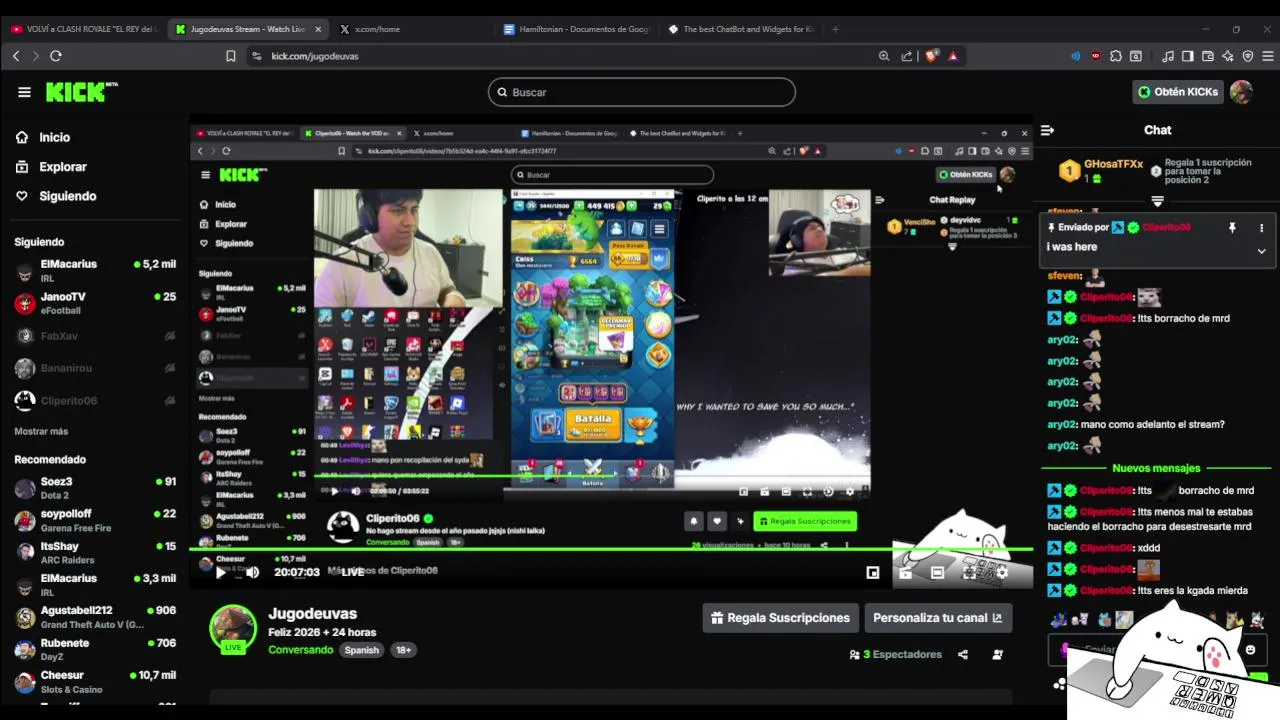
Task: Open Rubenete recommended channel
Action: (x=95, y=650)
